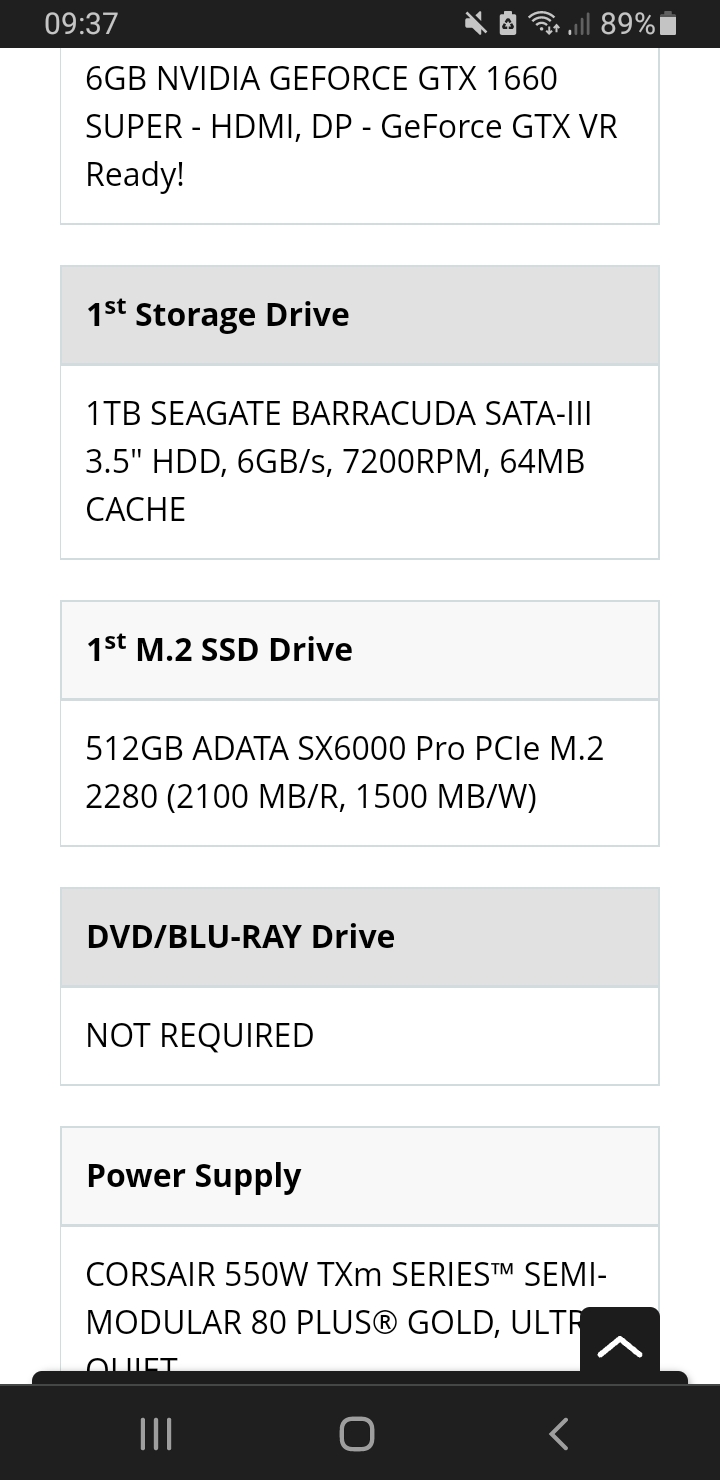Expand the 1st M.2 SSD Drive header
The image size is (720, 1480).
tap(360, 650)
